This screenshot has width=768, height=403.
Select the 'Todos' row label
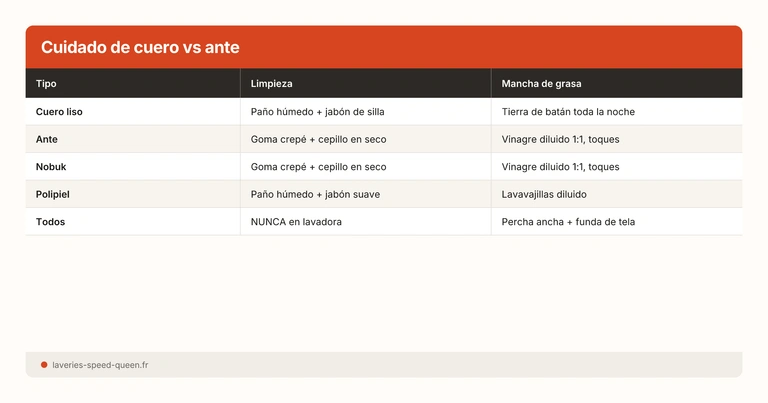[50, 222]
